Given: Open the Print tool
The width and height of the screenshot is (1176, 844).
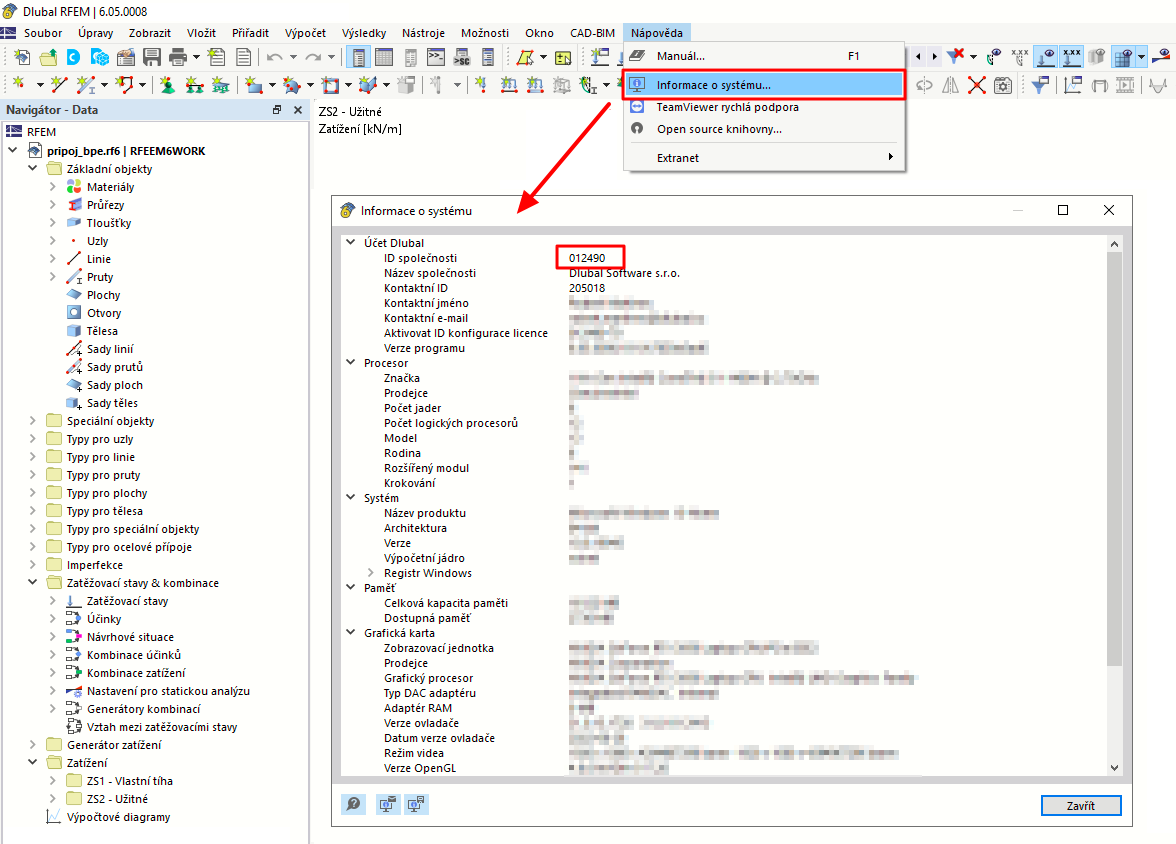Looking at the screenshot, I should coord(178,57).
